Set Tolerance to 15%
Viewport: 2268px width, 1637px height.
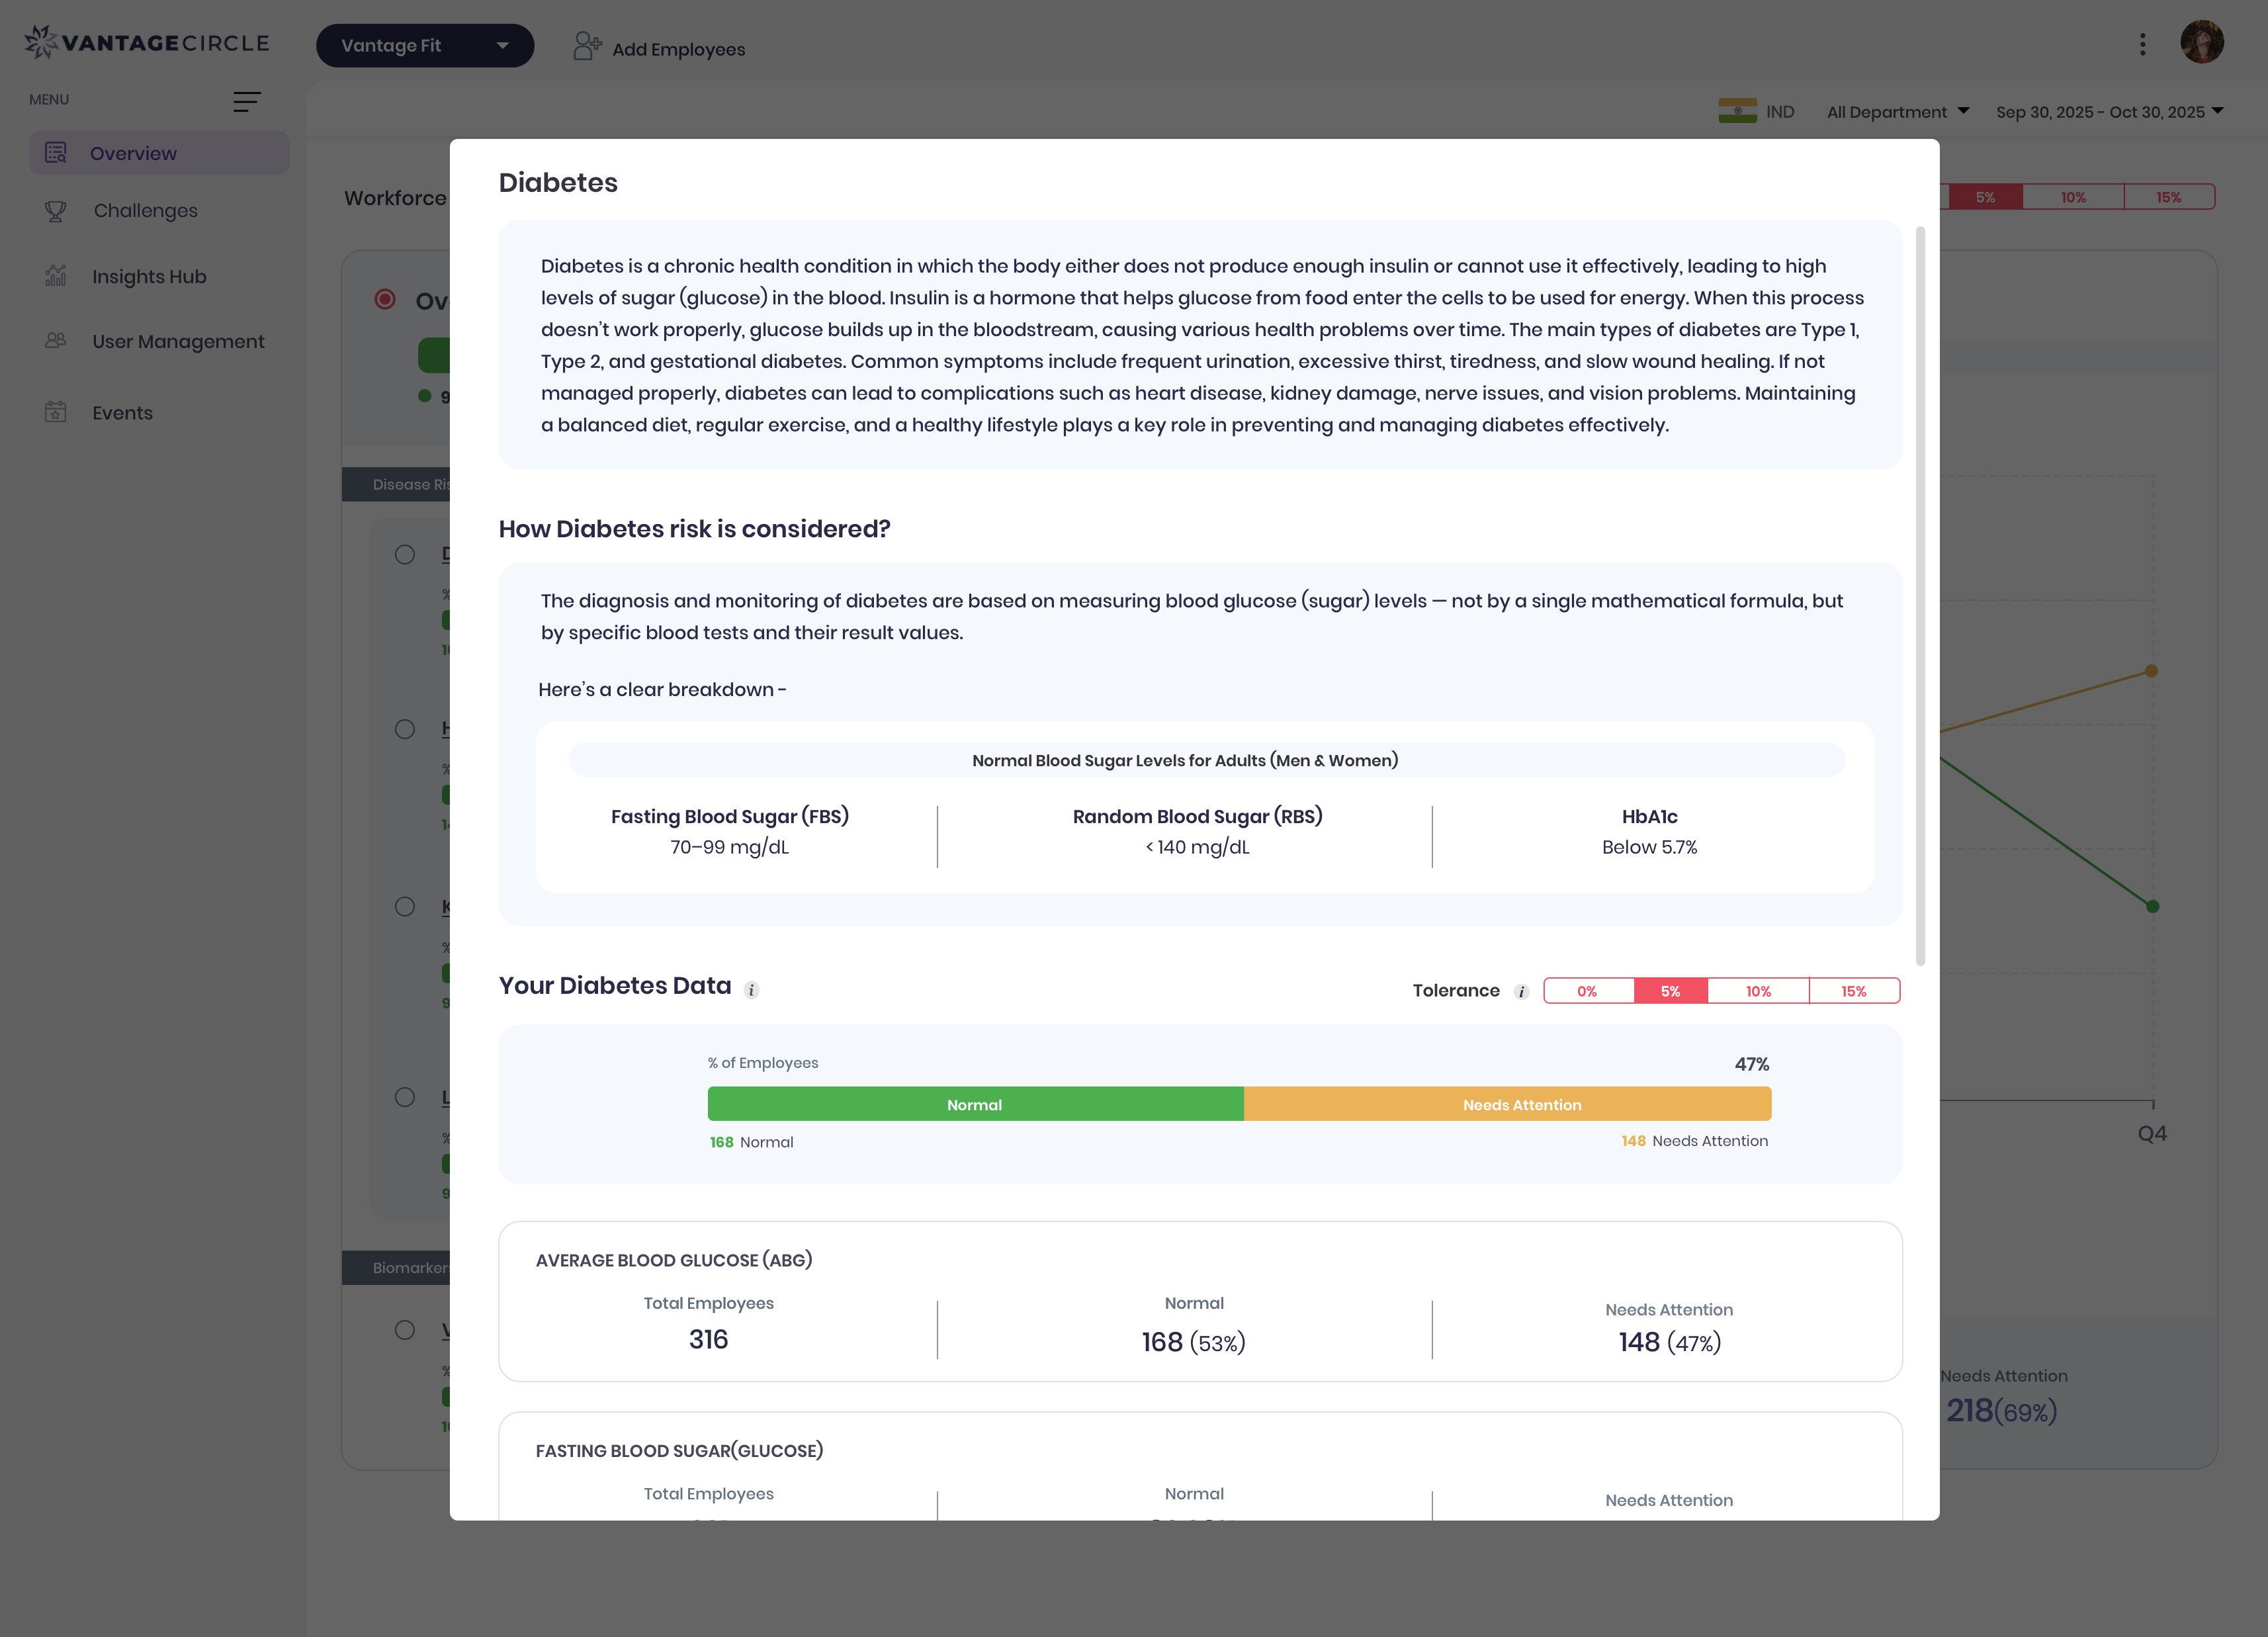coord(1853,990)
